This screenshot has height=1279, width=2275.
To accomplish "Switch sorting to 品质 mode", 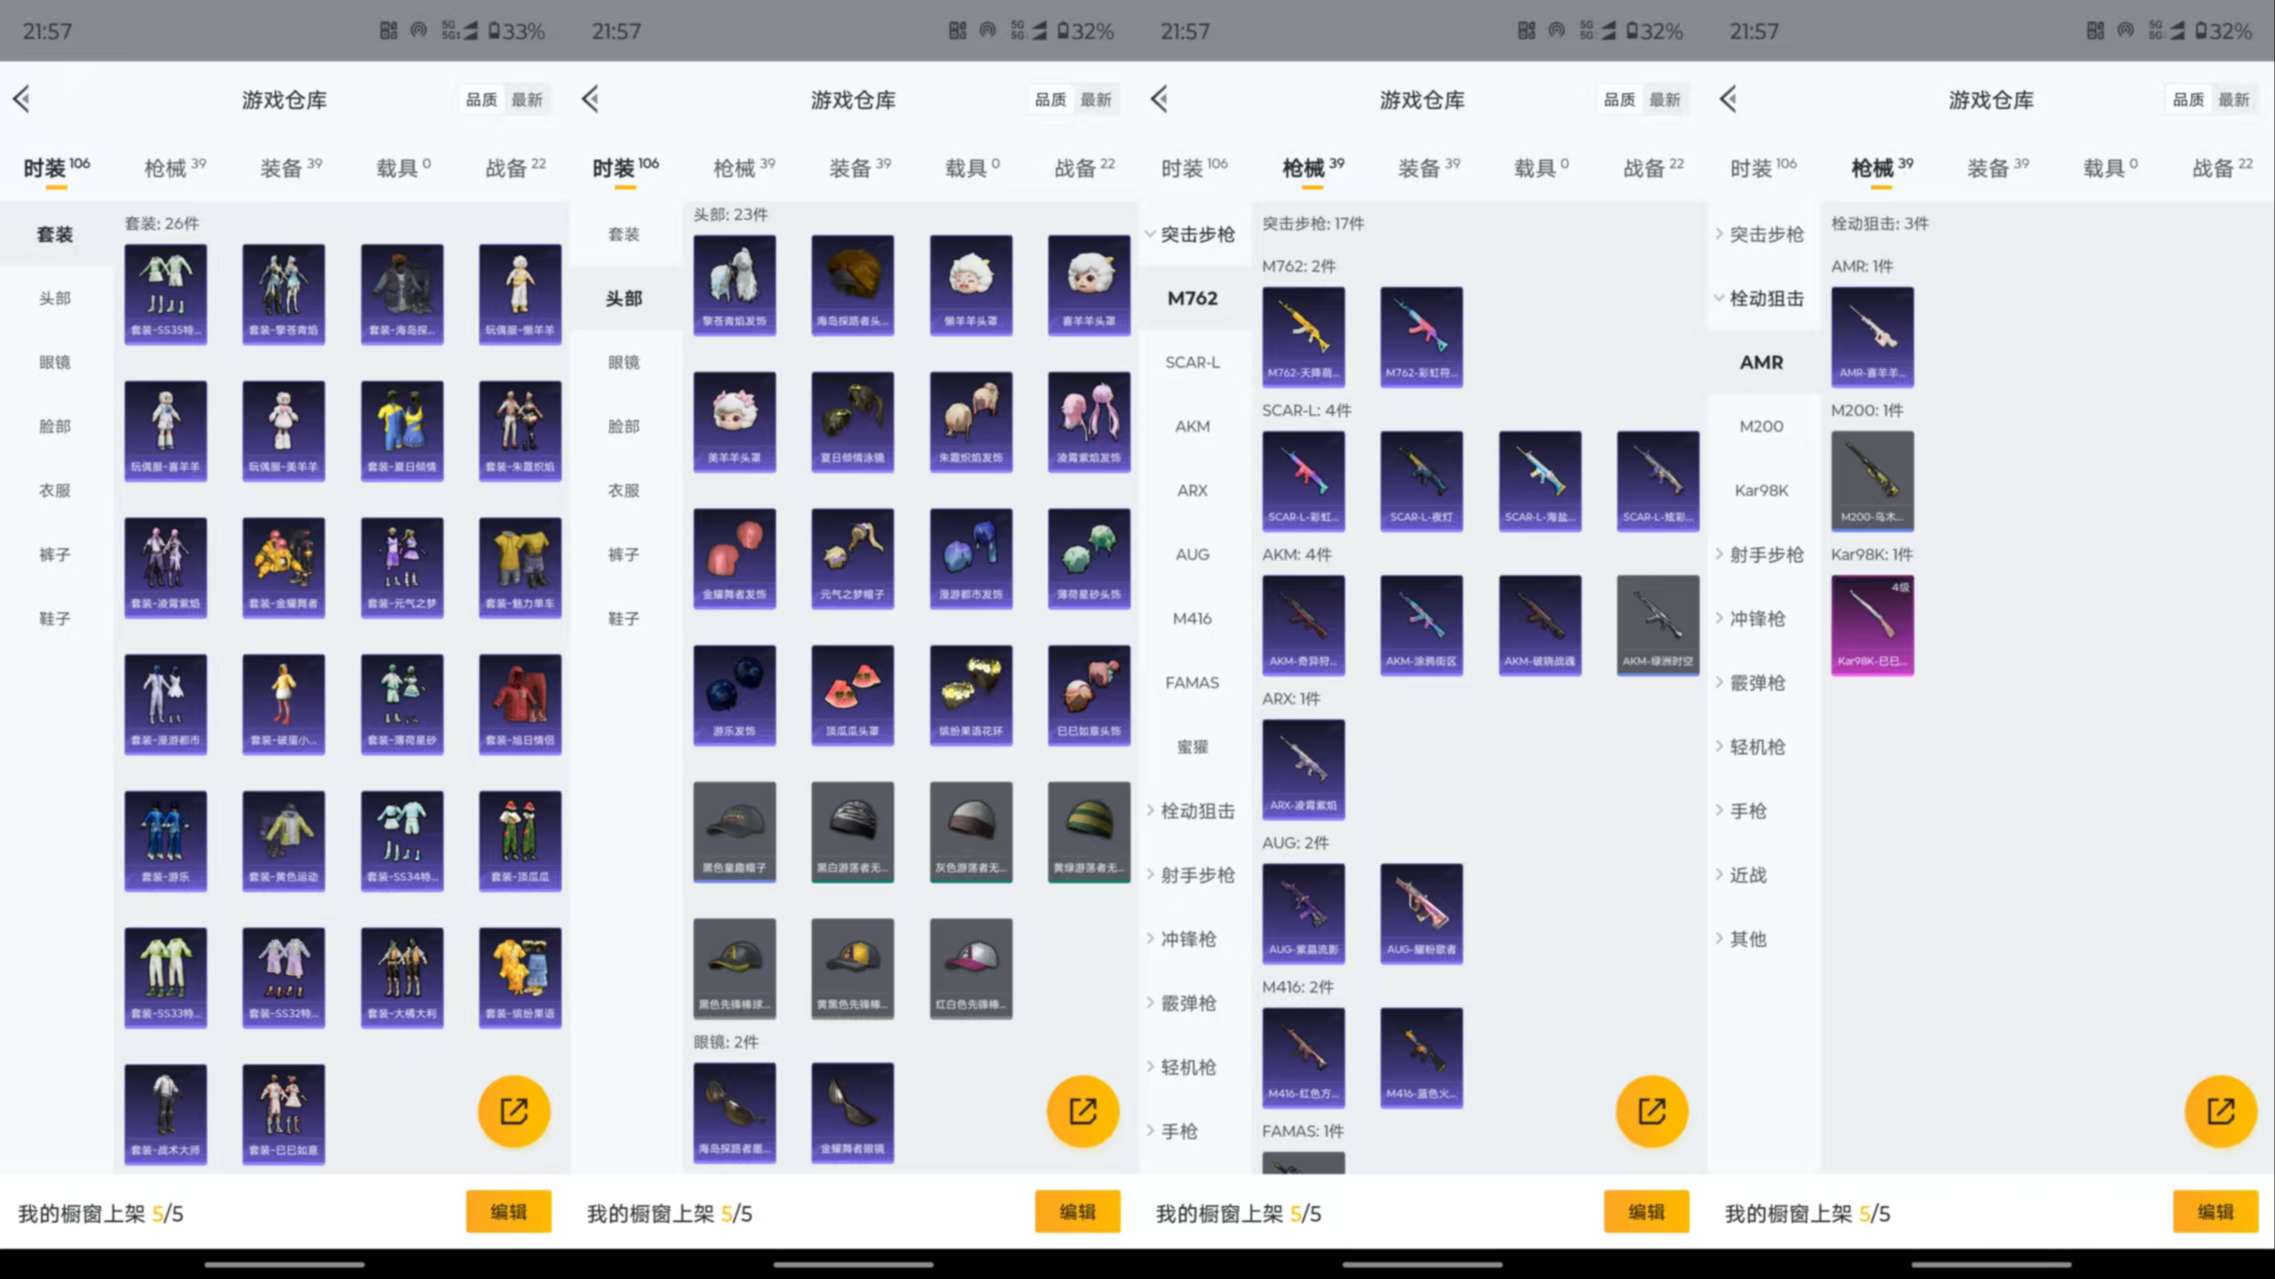I will 481,99.
